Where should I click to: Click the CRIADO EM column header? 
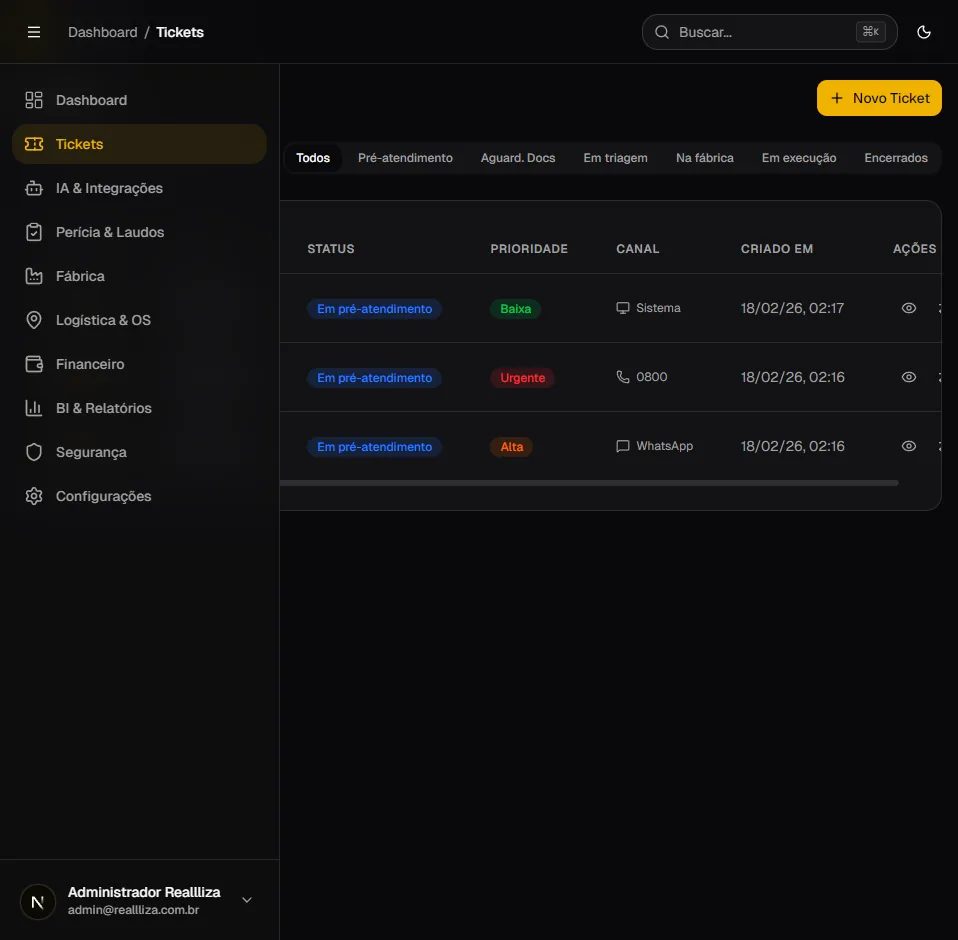point(777,249)
